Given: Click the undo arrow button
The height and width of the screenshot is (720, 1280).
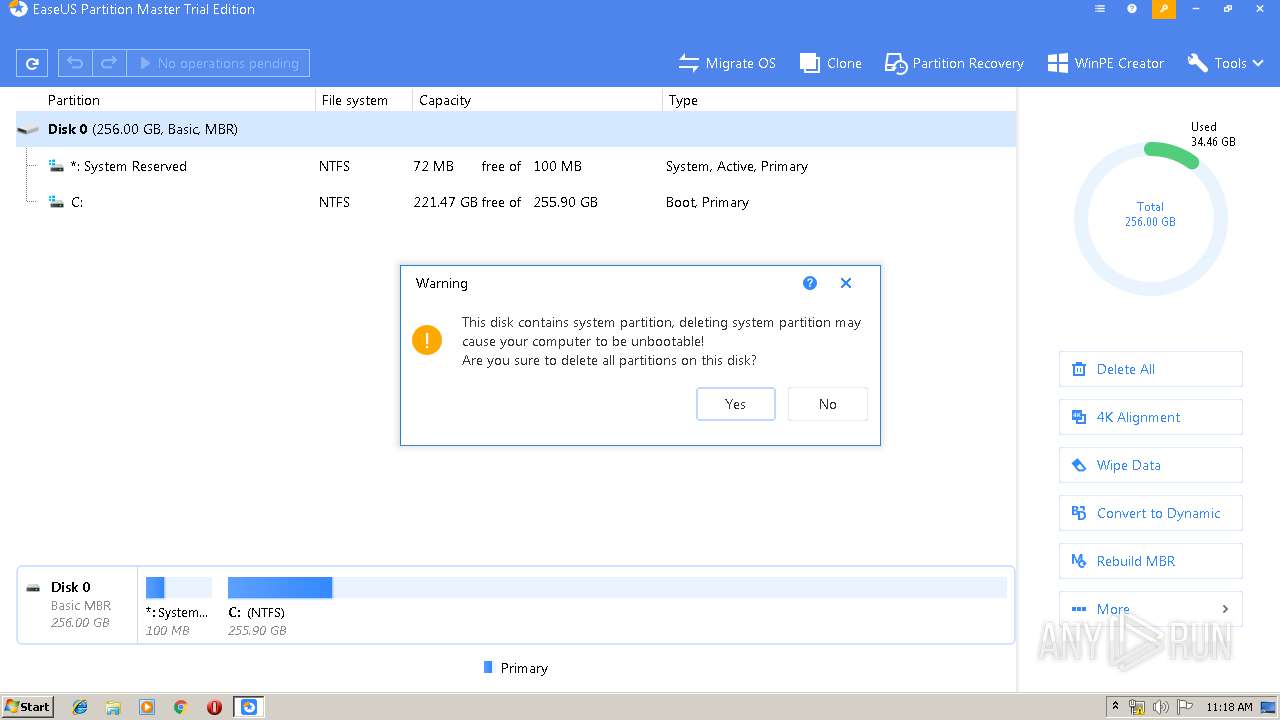Looking at the screenshot, I should click(75, 63).
